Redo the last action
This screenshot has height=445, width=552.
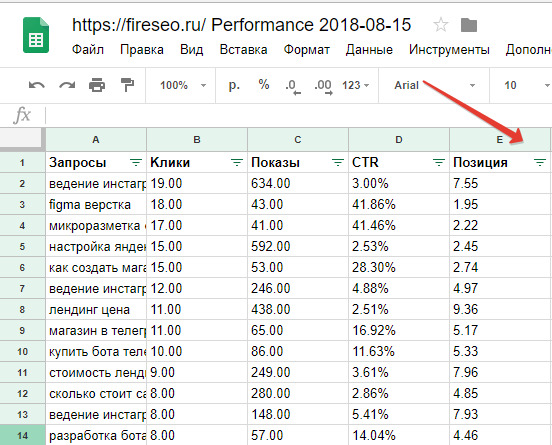(67, 85)
